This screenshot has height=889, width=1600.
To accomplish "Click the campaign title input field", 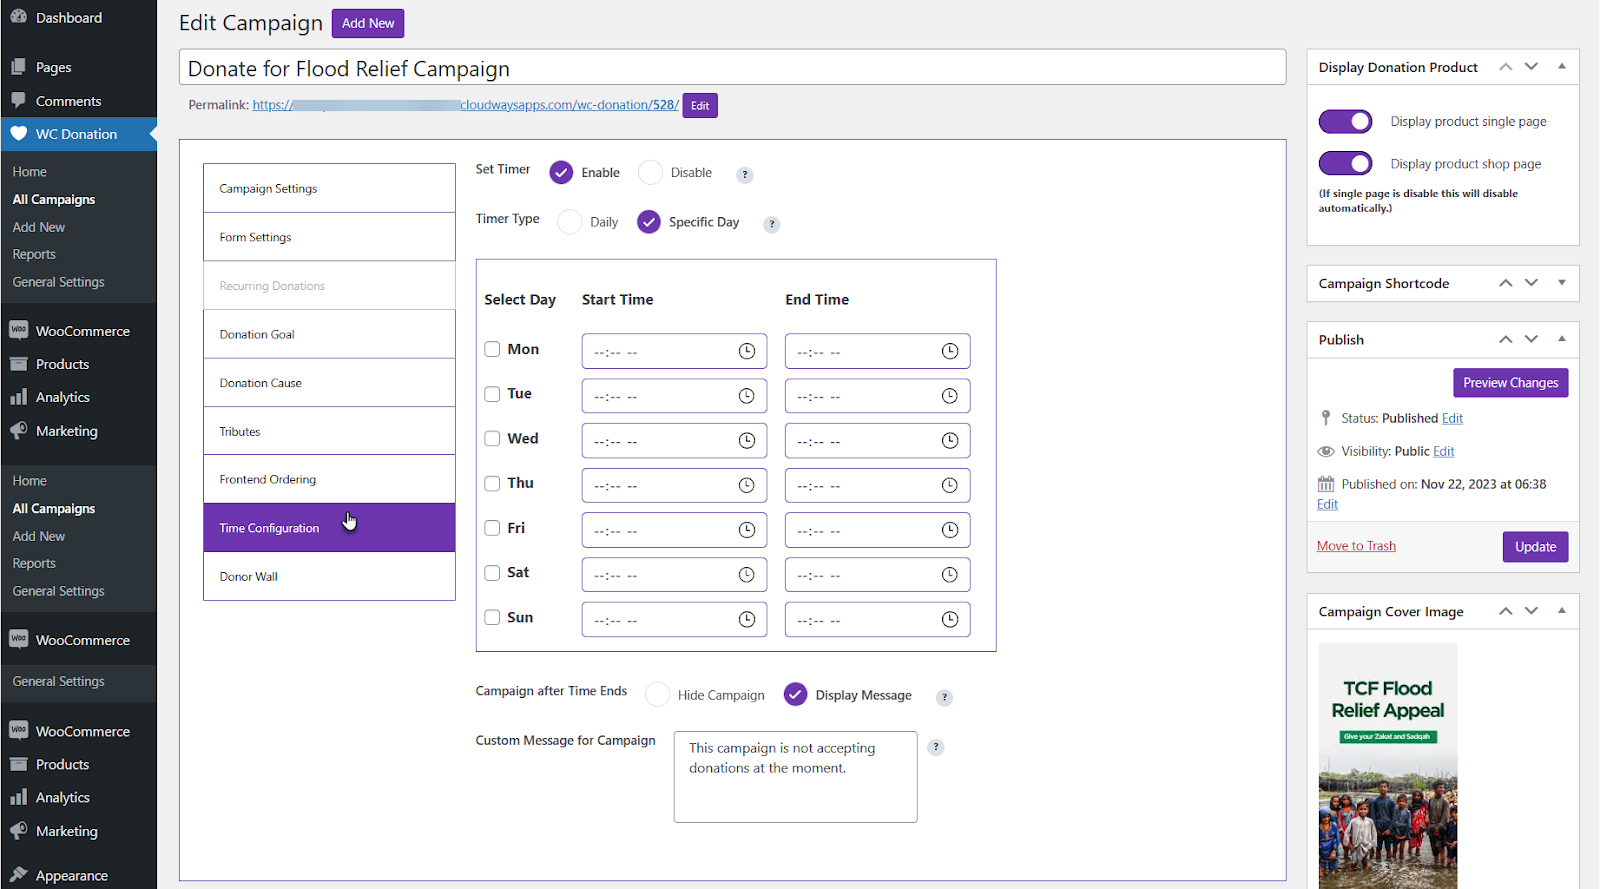I will click(x=731, y=68).
